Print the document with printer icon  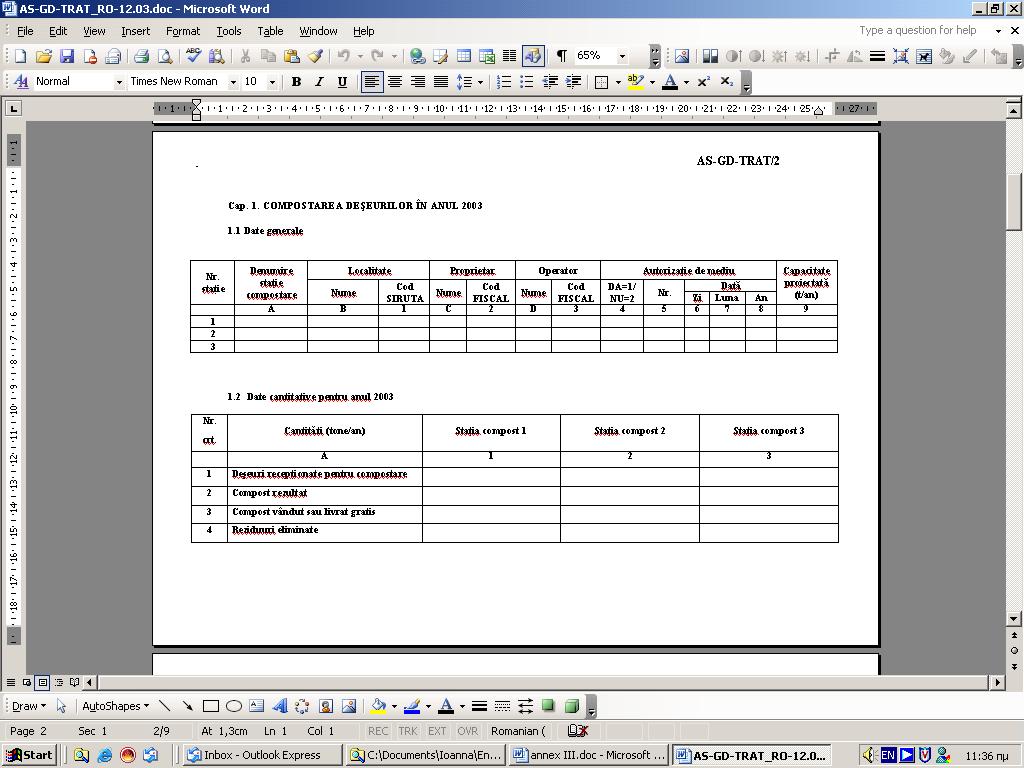pos(141,56)
